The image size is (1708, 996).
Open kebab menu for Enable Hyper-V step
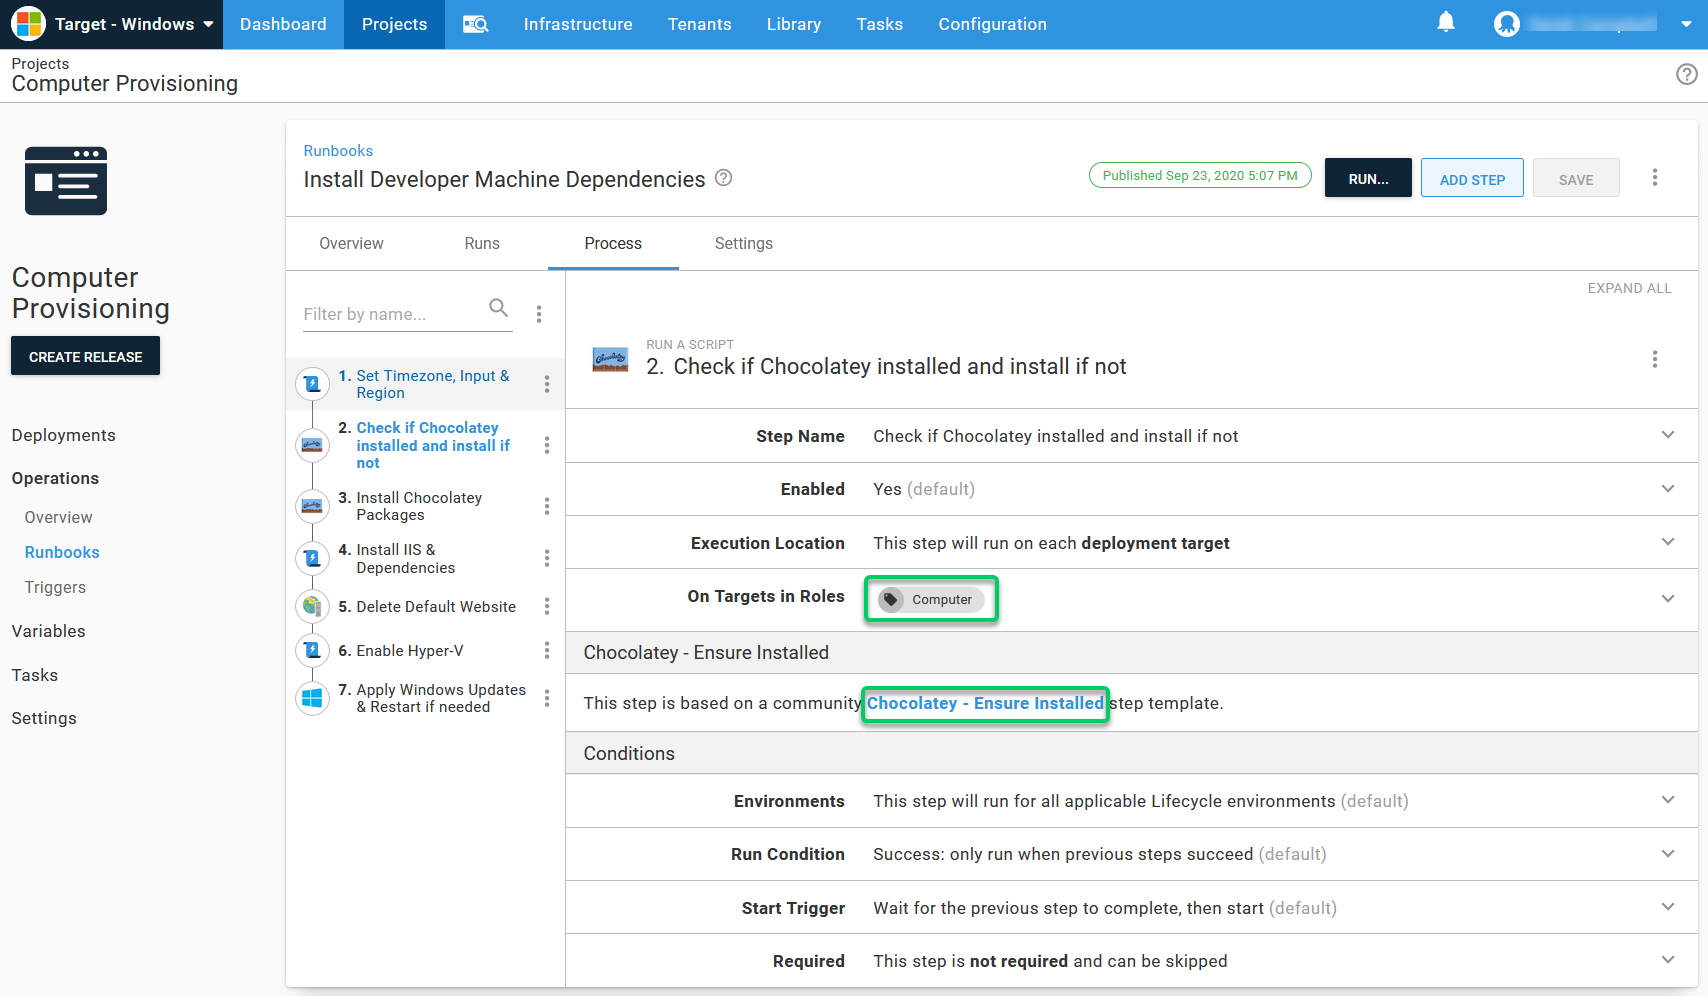(547, 651)
